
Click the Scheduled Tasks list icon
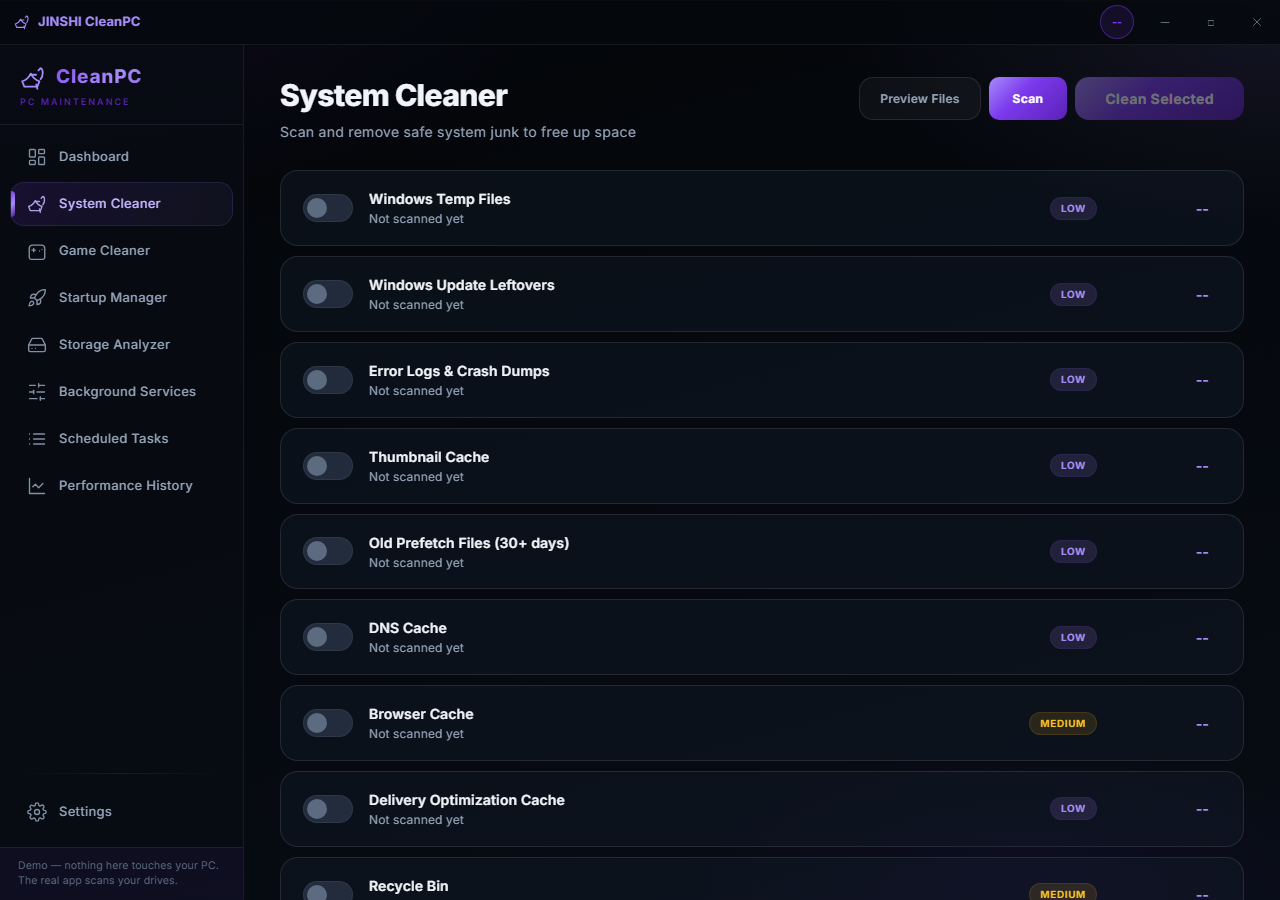(x=37, y=439)
